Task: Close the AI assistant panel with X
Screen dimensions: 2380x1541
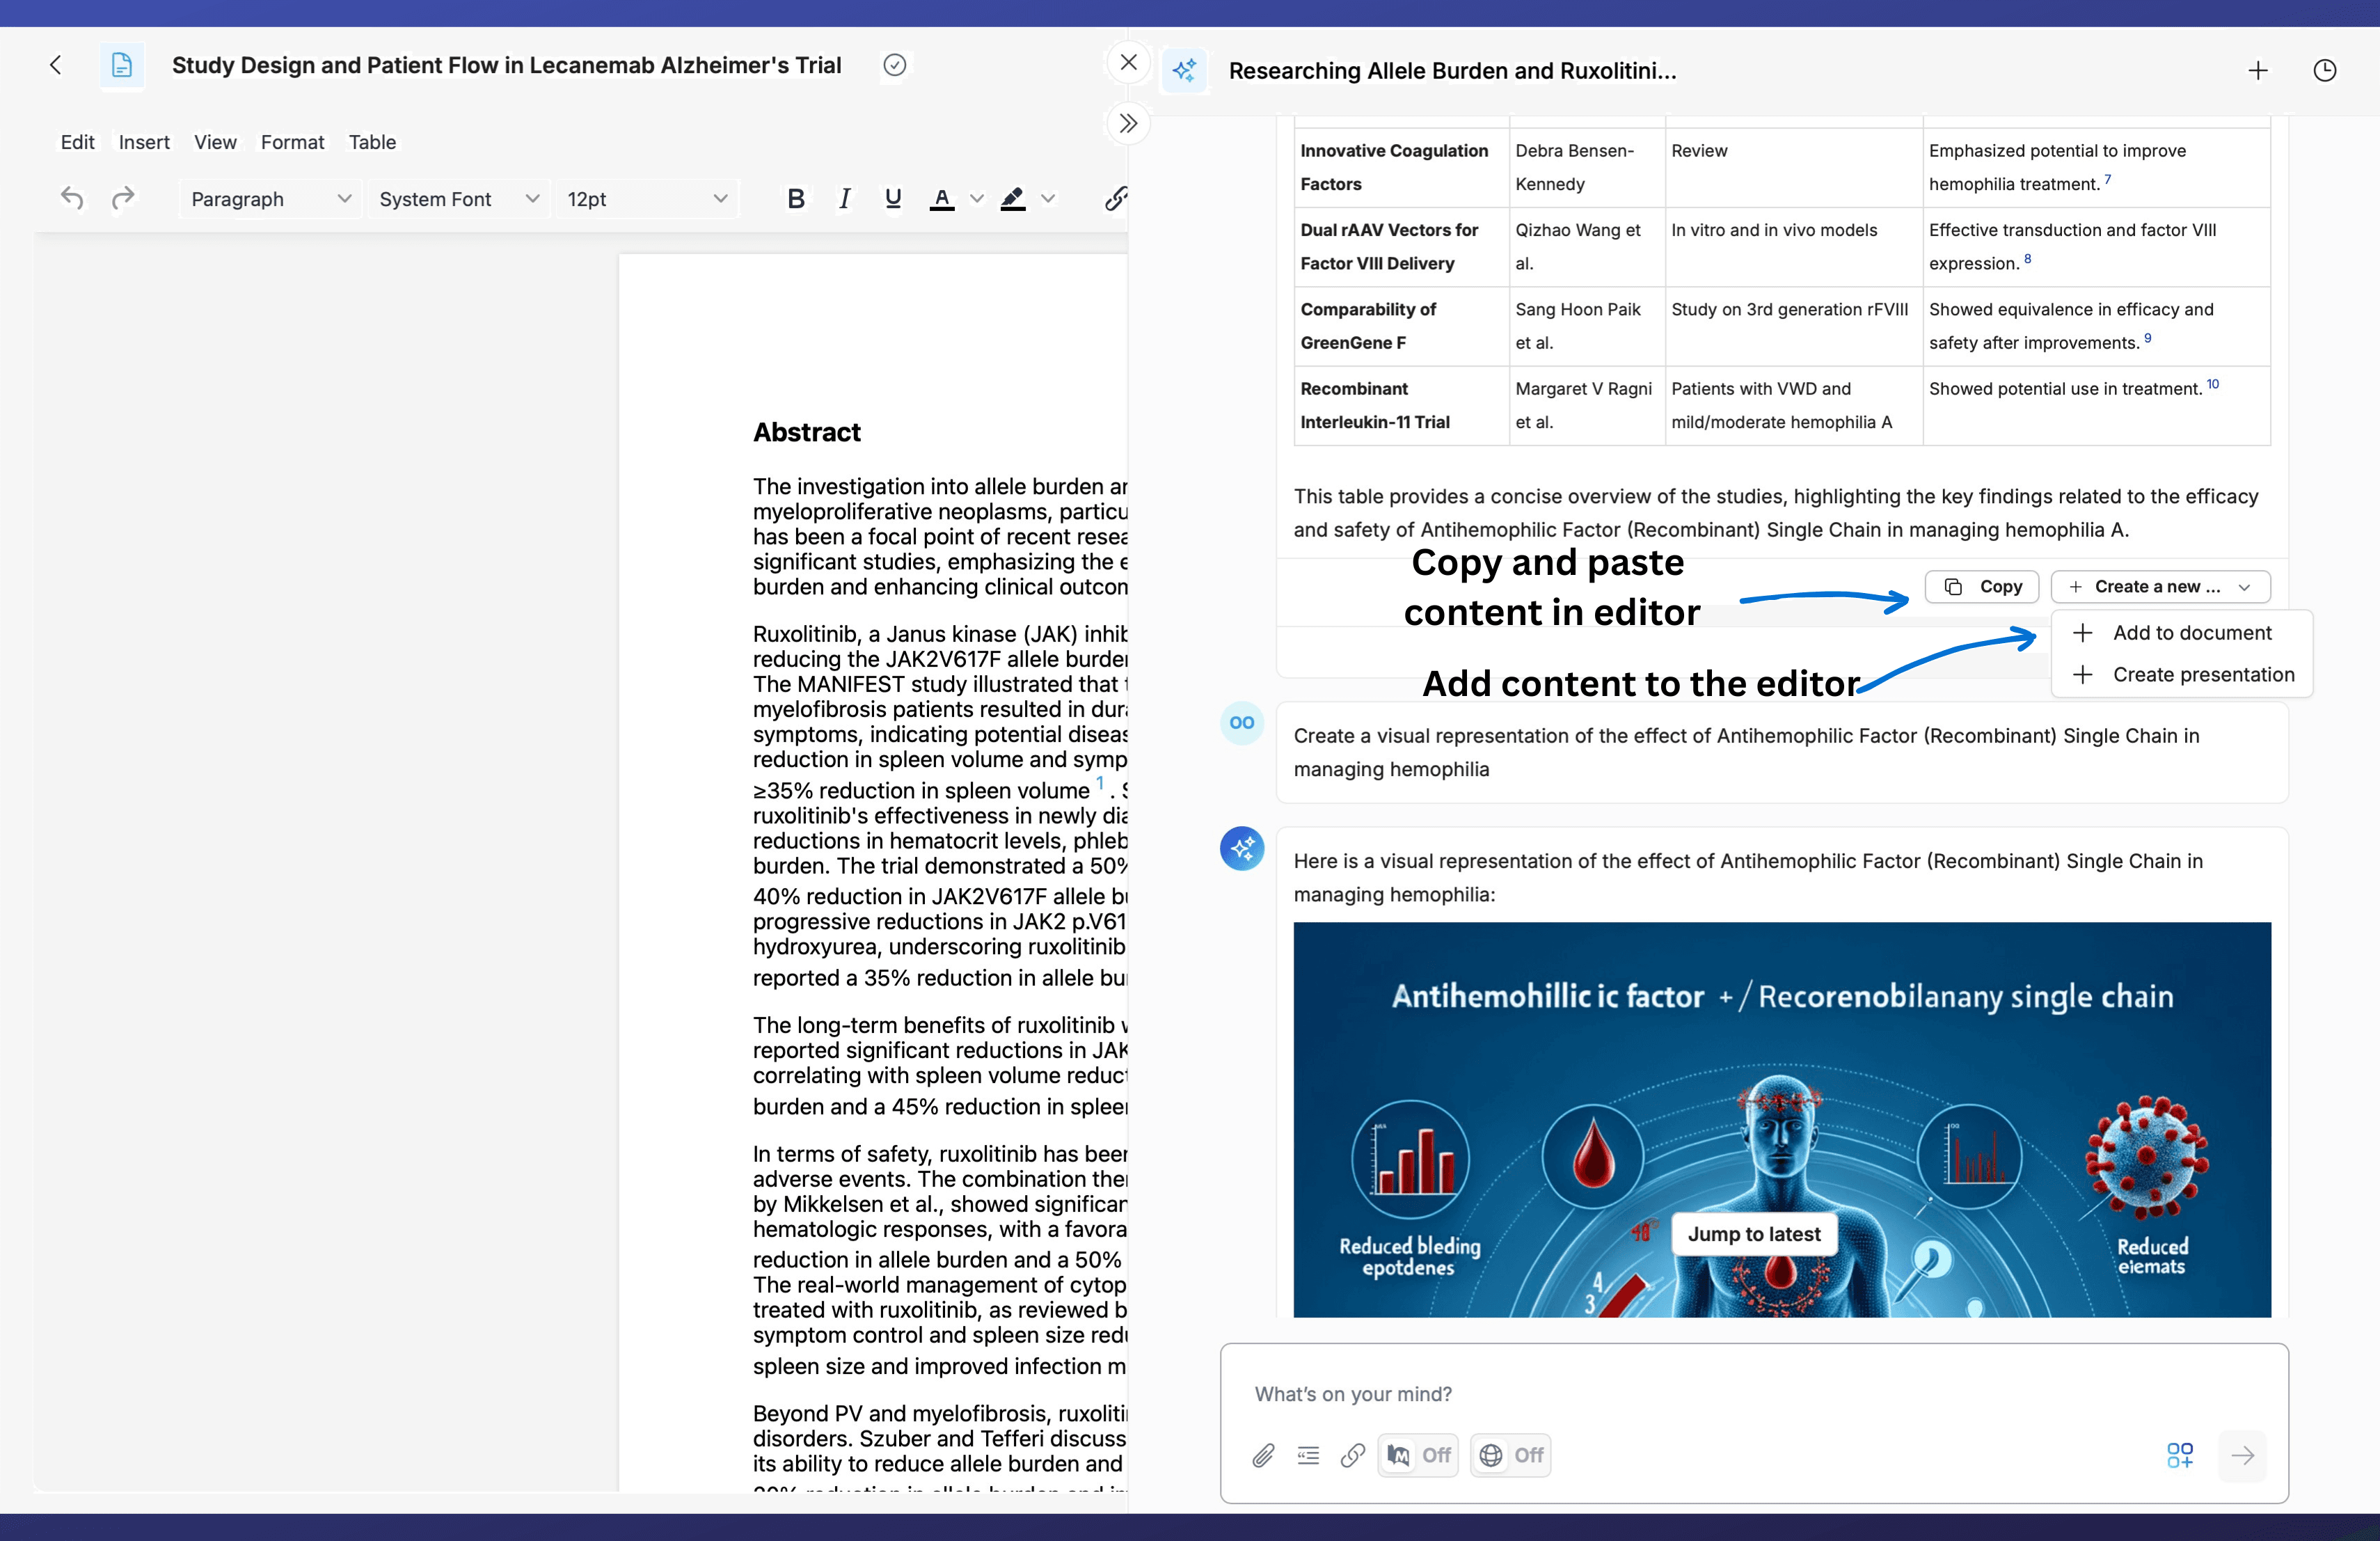Action: click(1128, 62)
